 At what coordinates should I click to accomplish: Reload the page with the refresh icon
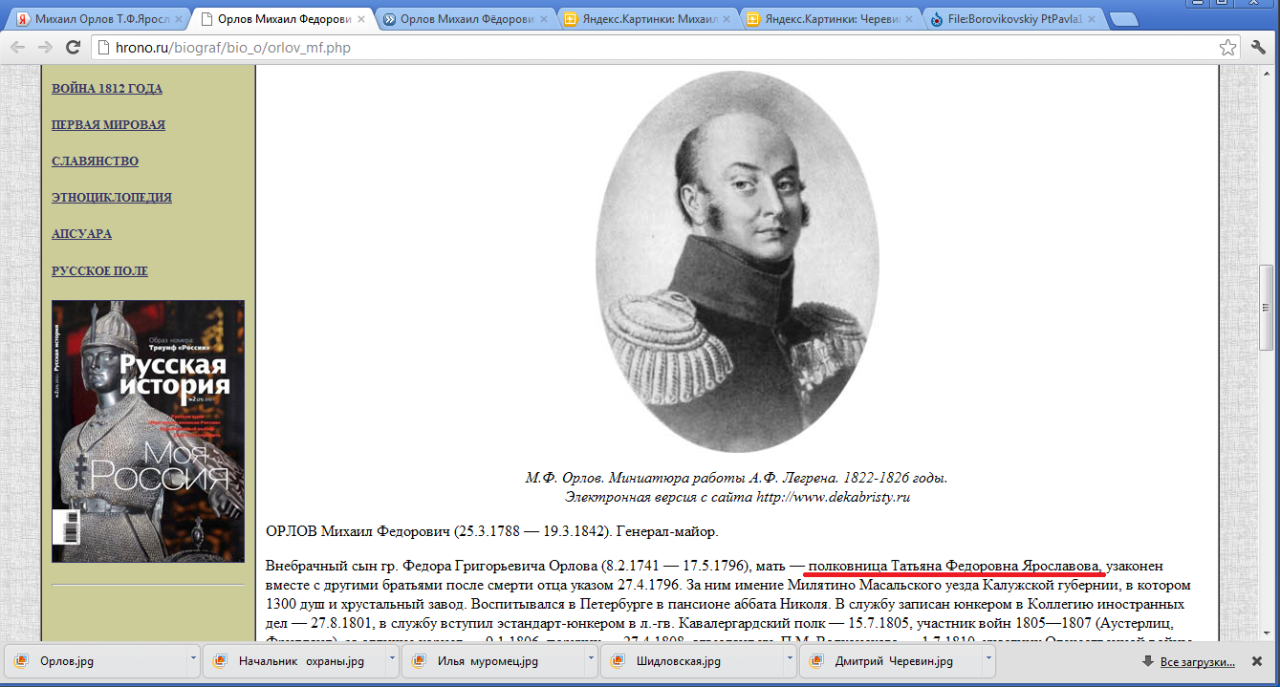[73, 47]
